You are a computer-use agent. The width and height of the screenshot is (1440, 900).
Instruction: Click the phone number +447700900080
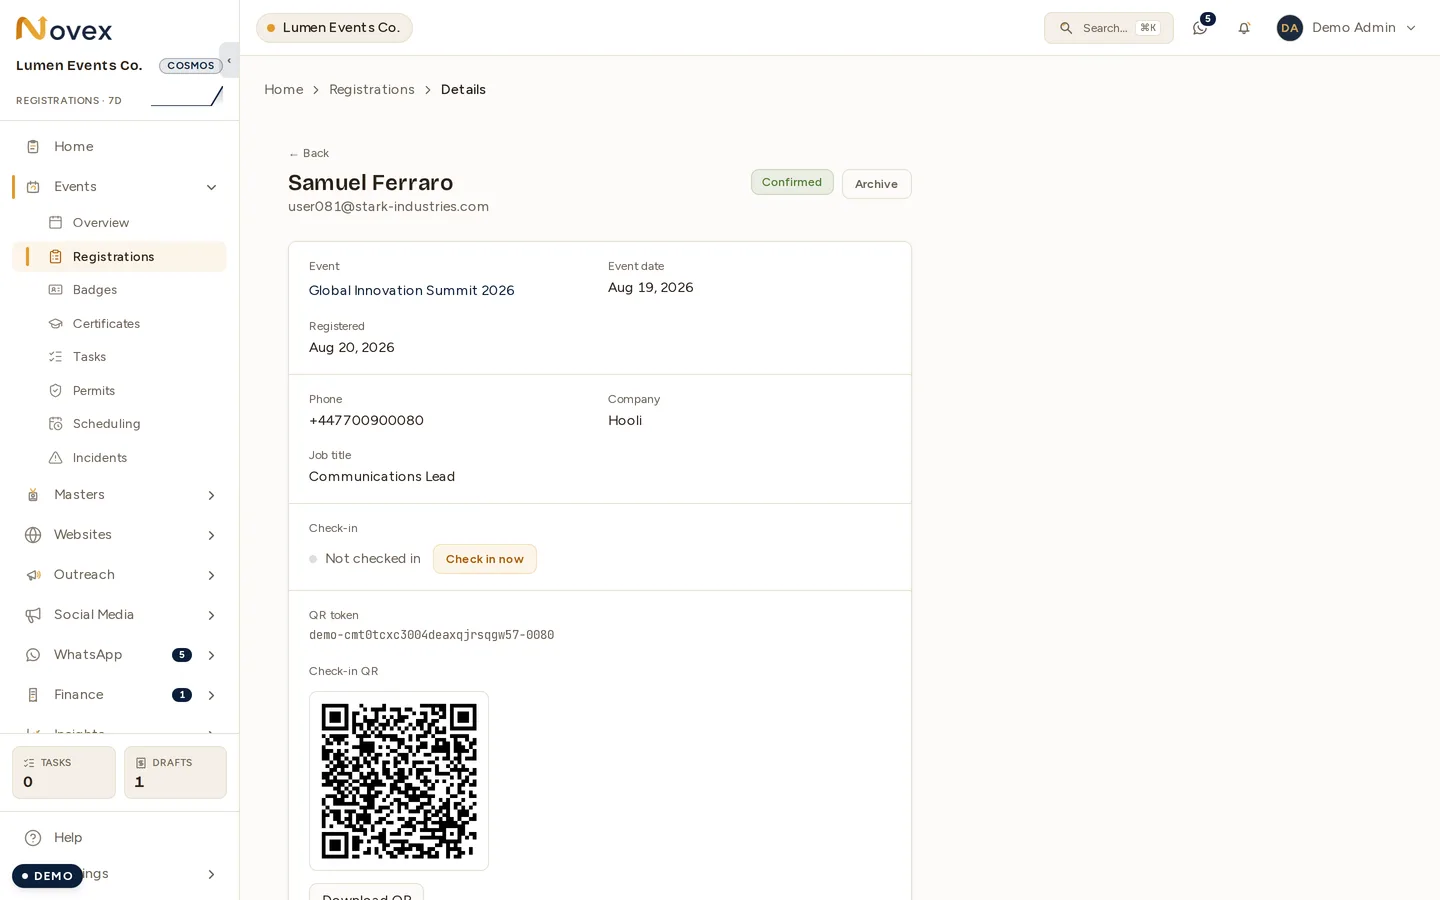pos(366,421)
